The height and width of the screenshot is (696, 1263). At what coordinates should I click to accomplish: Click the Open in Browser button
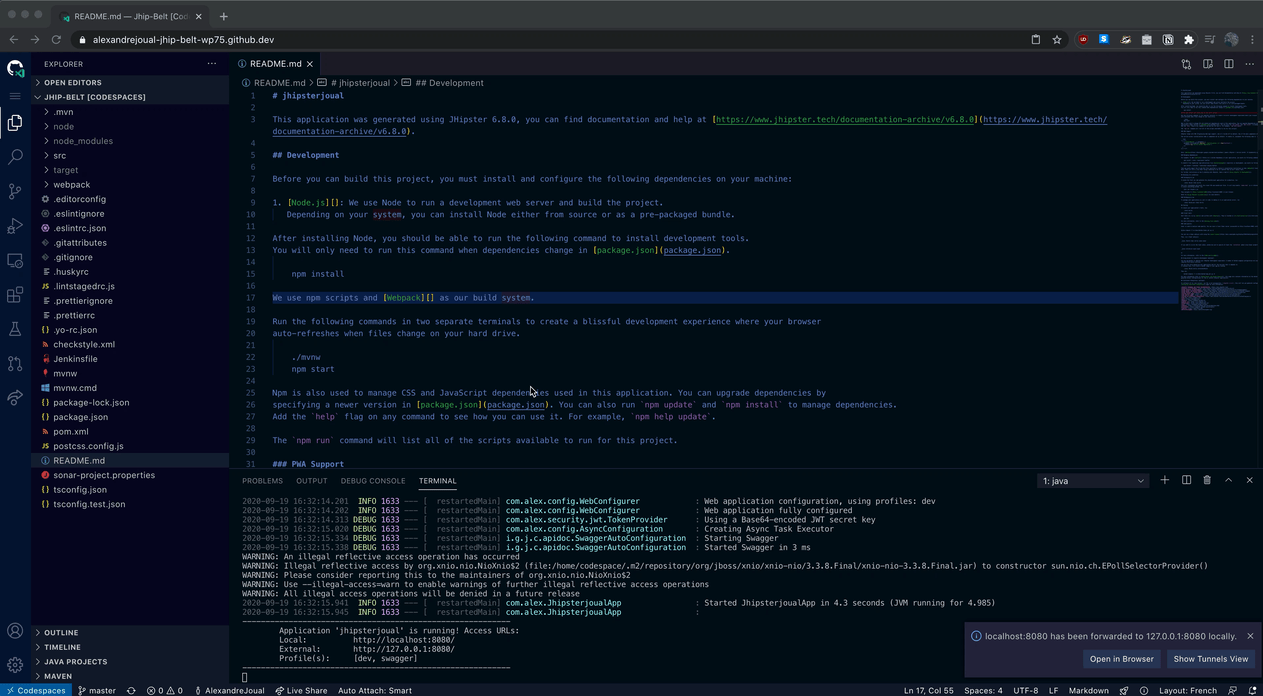tap(1121, 659)
